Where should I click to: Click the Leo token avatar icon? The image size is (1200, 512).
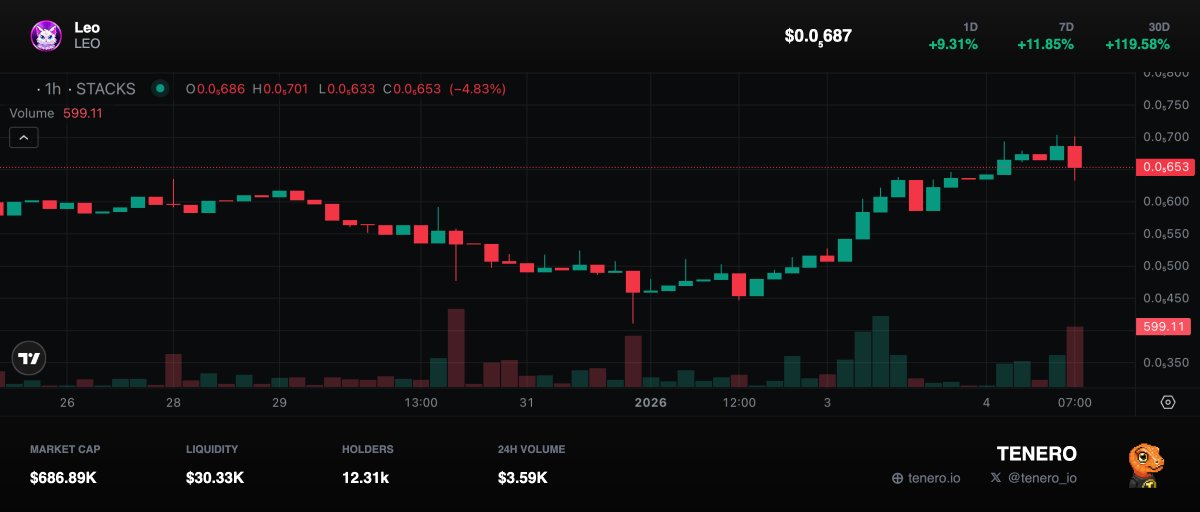pyautogui.click(x=47, y=36)
